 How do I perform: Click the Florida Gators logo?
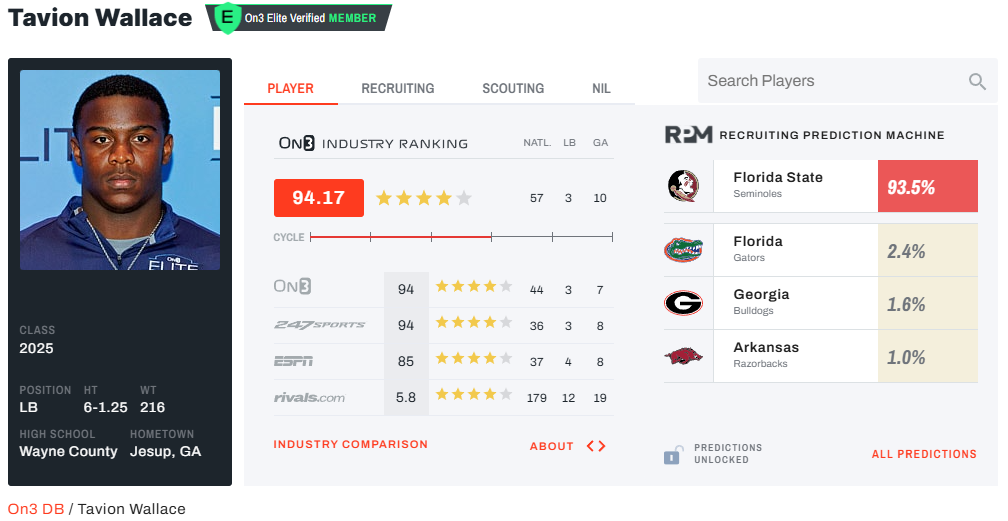click(x=683, y=250)
